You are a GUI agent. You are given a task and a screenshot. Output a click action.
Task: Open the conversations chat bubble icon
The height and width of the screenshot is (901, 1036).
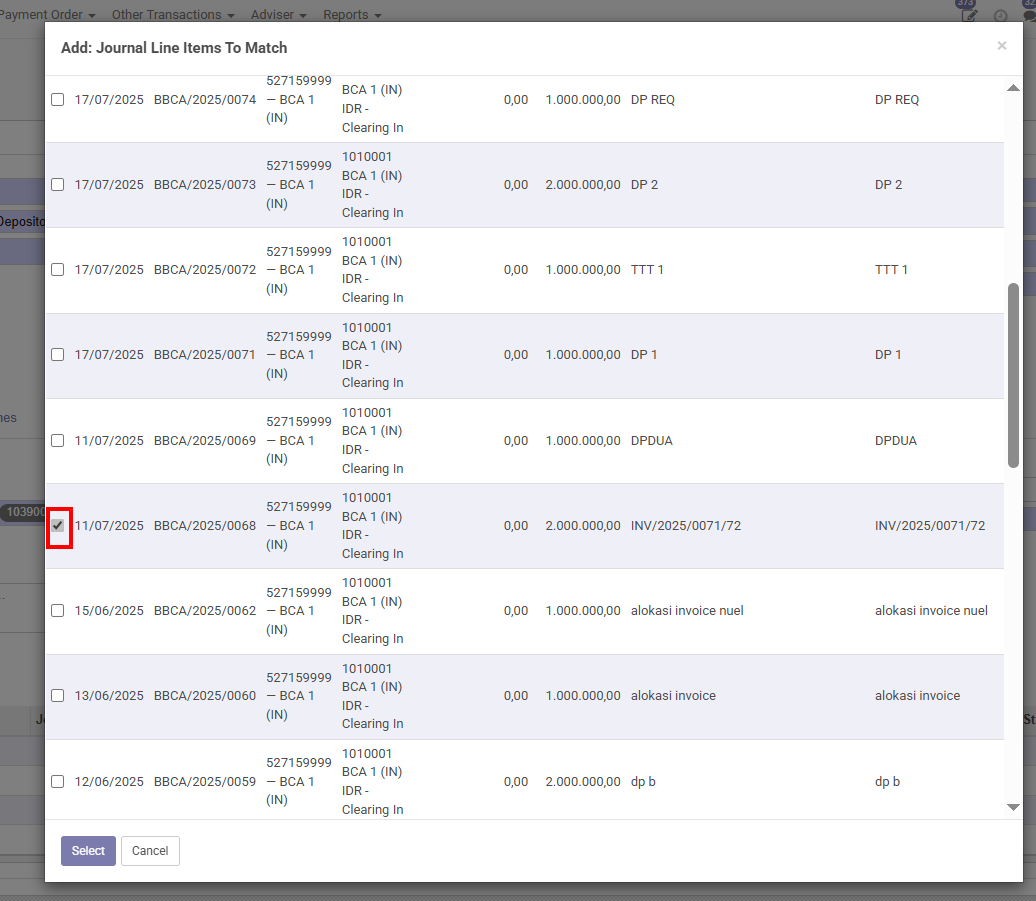pyautogui.click(x=1030, y=14)
